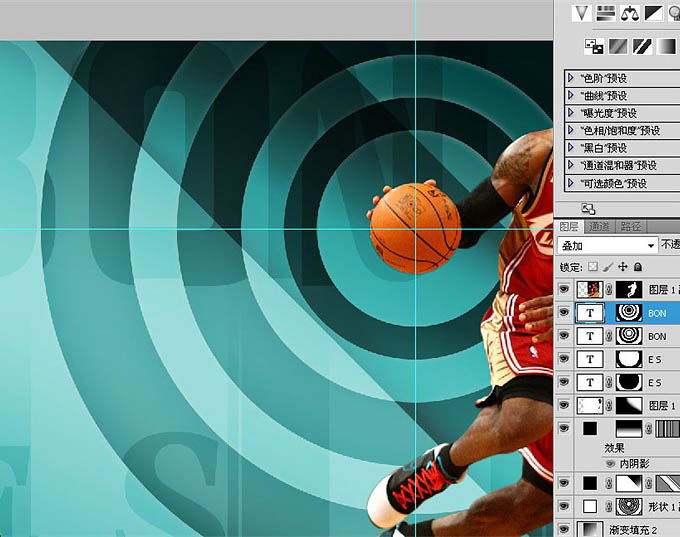Click the 效果 effects label
The width and height of the screenshot is (680, 537).
pos(614,448)
